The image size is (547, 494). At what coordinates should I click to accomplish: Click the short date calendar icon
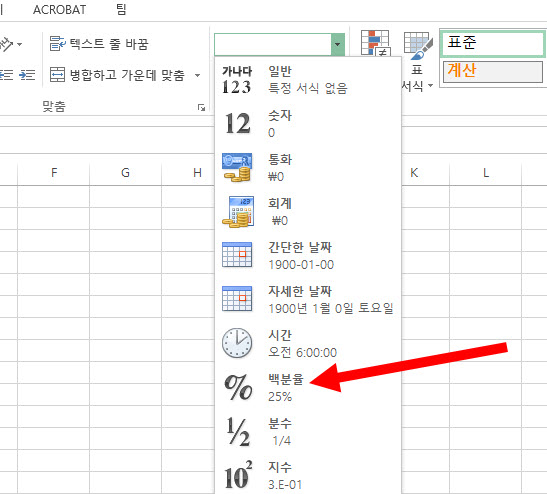(x=237, y=255)
